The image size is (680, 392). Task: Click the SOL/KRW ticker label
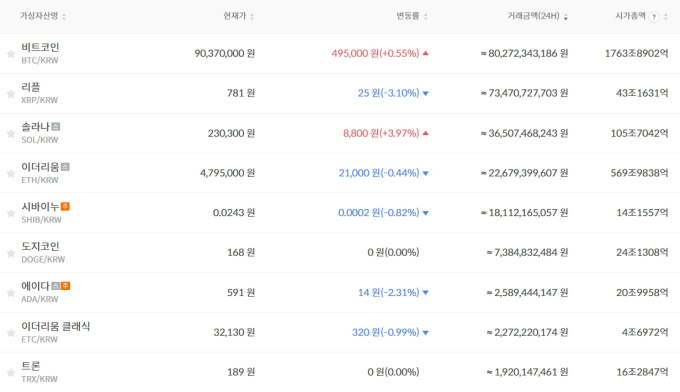39,140
